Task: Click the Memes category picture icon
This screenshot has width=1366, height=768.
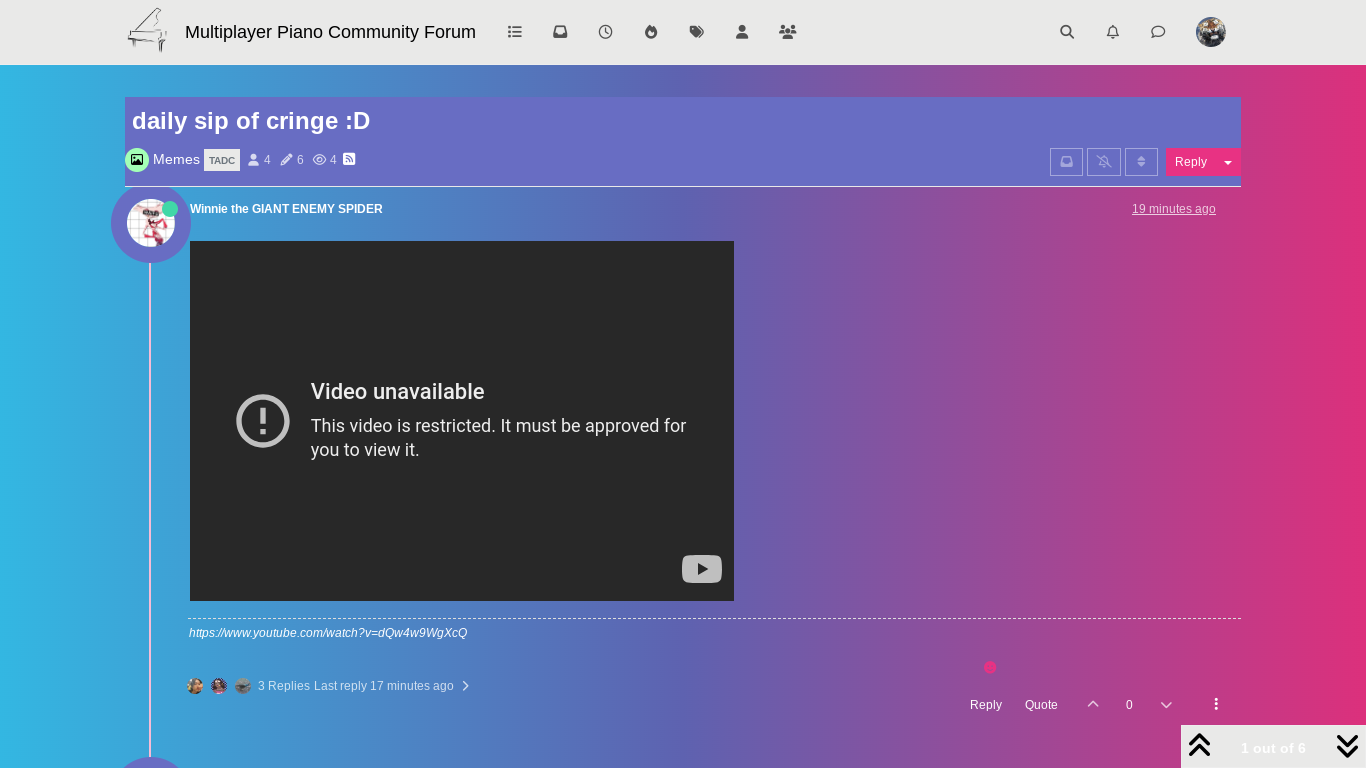Action: [x=137, y=160]
